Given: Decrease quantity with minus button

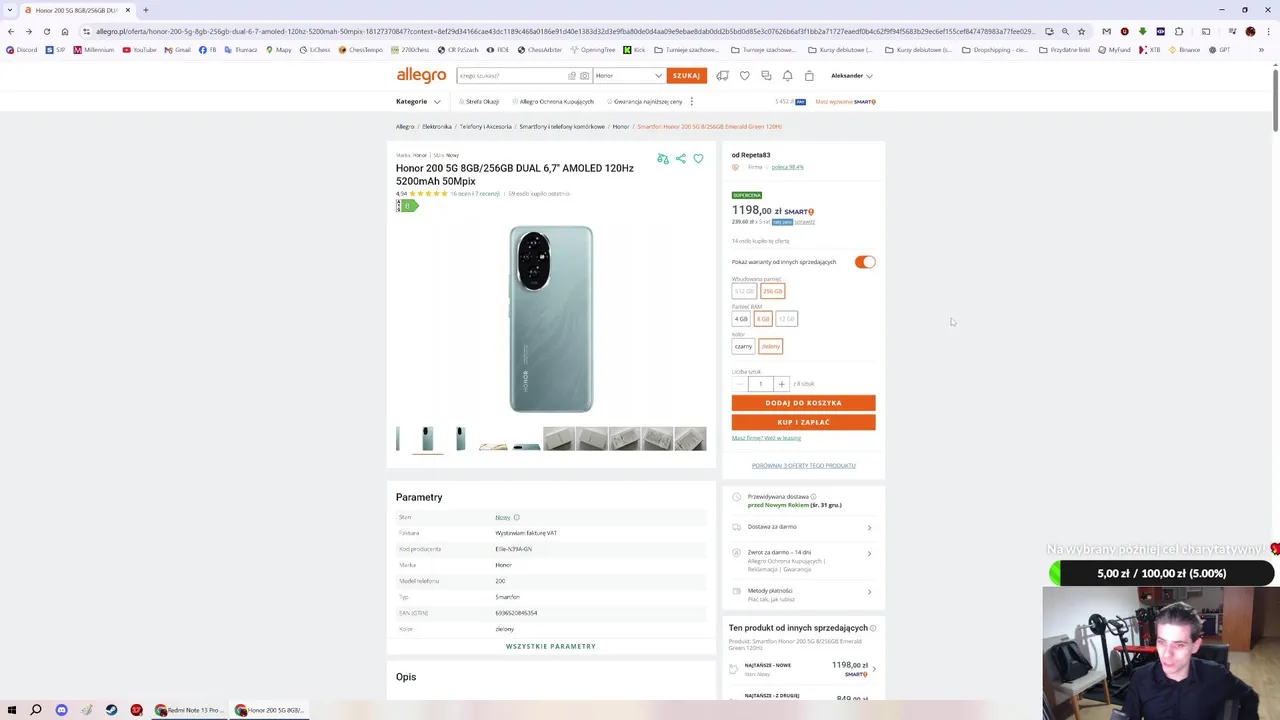Looking at the screenshot, I should (x=739, y=384).
